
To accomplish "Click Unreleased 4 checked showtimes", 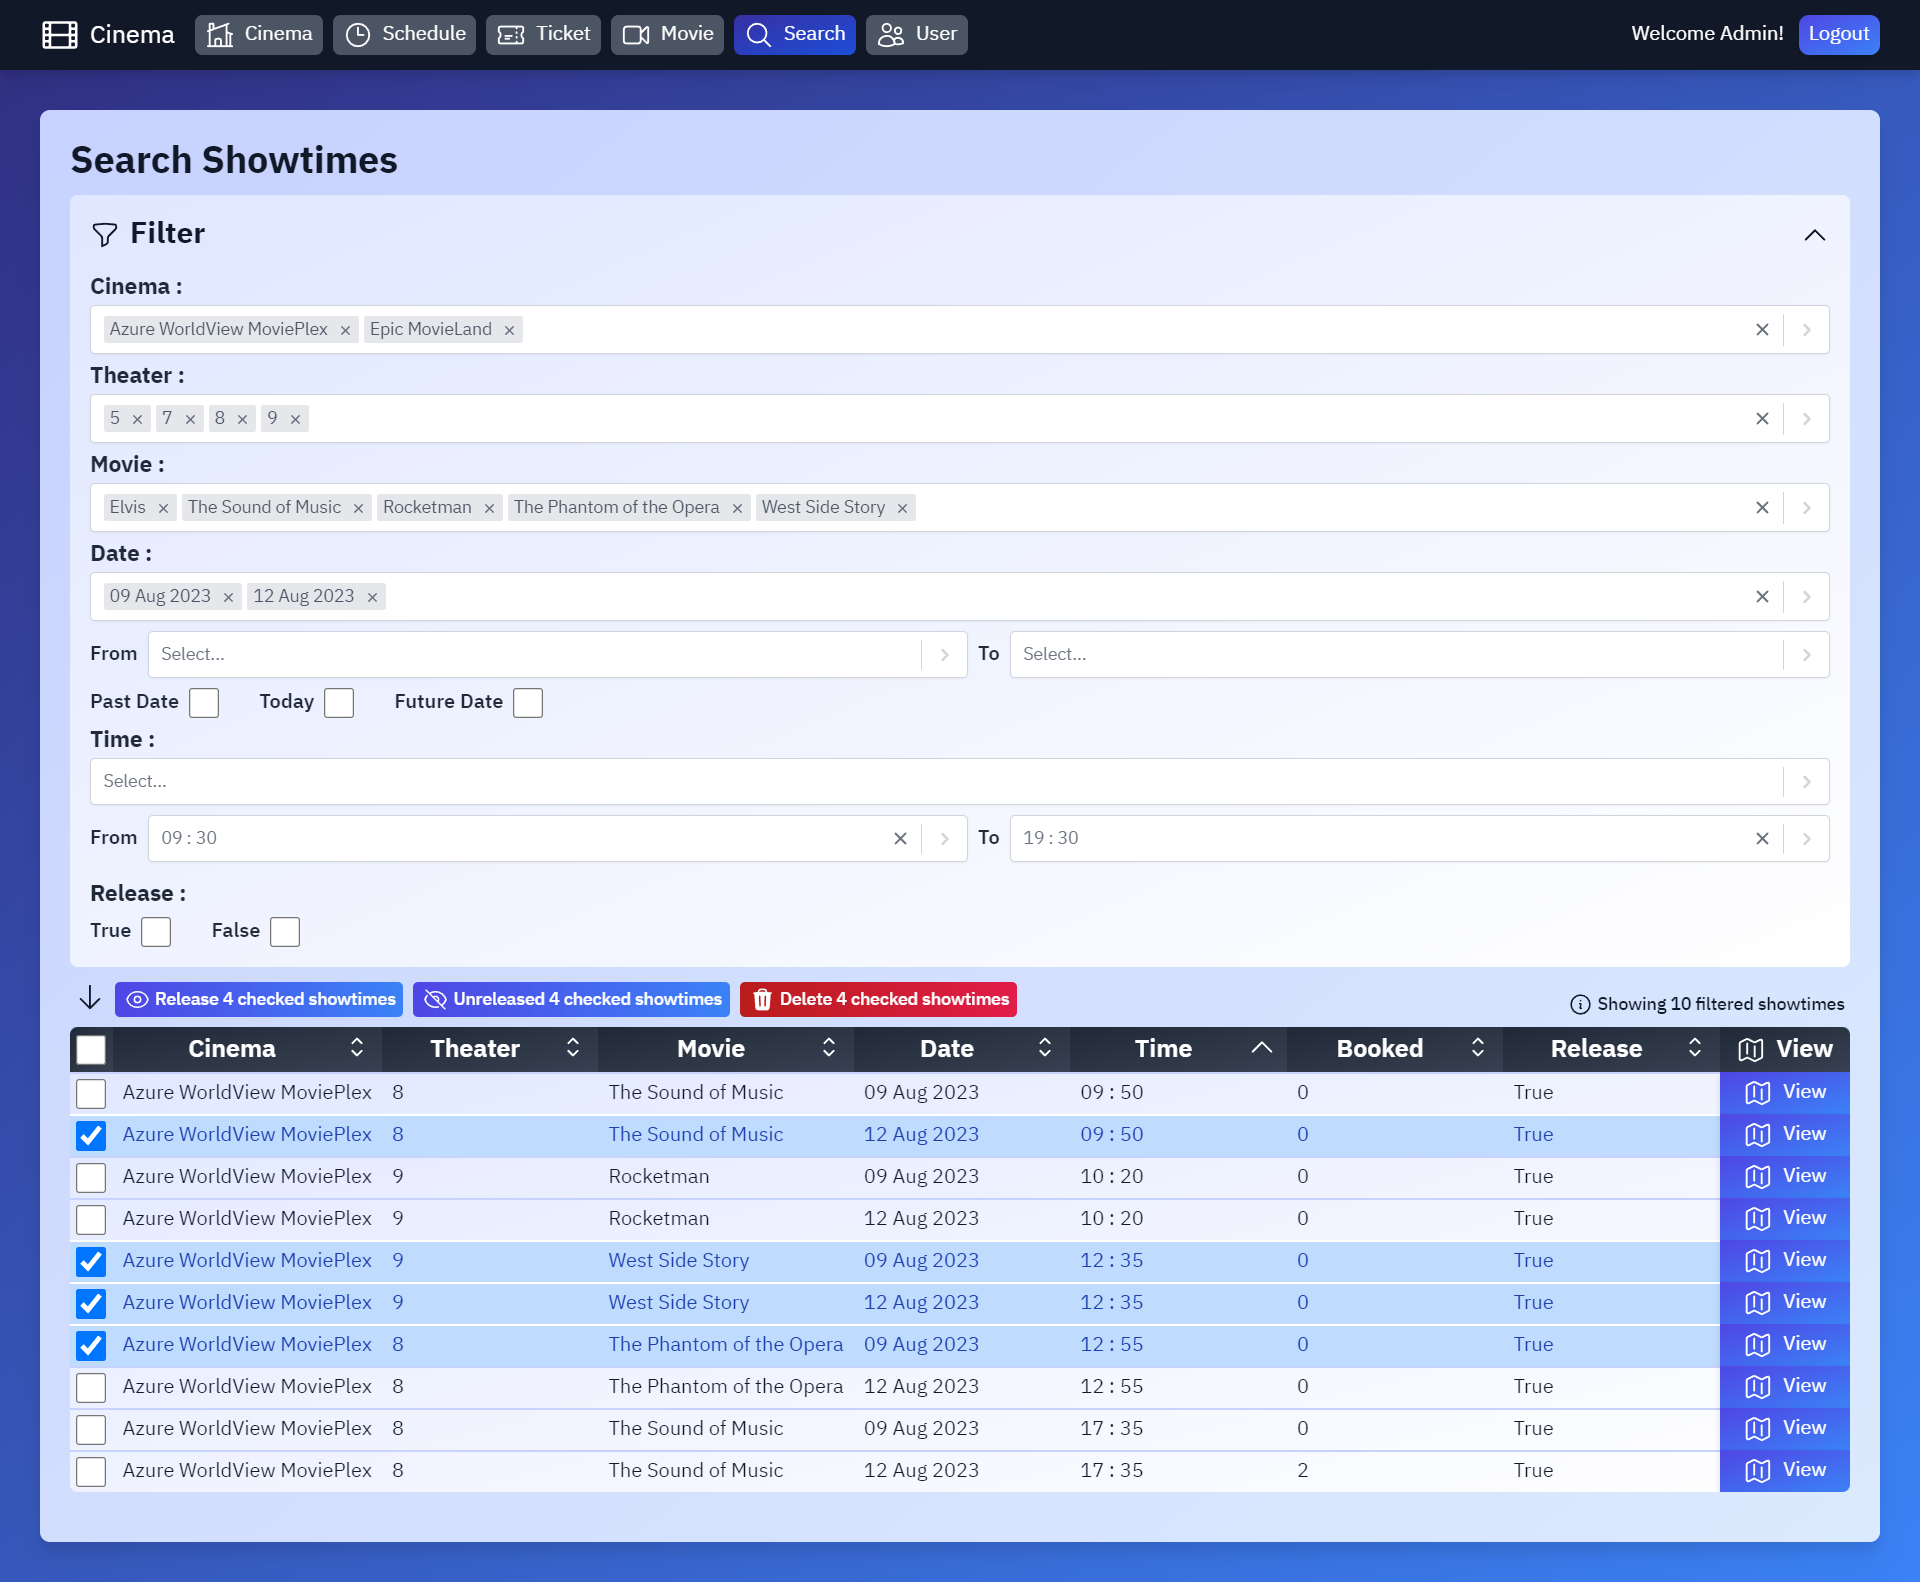I will 571,1000.
